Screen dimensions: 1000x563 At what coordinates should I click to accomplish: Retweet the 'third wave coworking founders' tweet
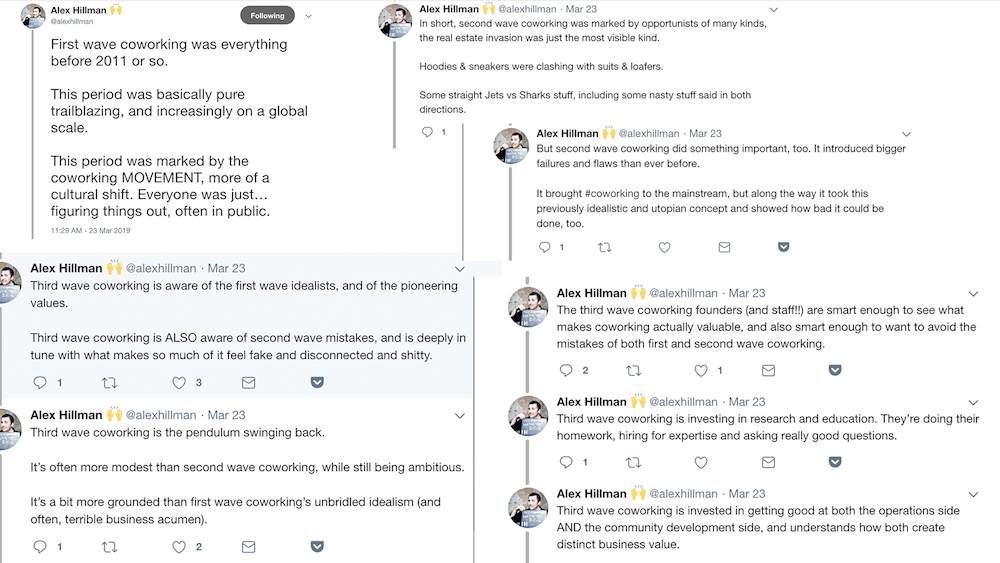tap(633, 370)
